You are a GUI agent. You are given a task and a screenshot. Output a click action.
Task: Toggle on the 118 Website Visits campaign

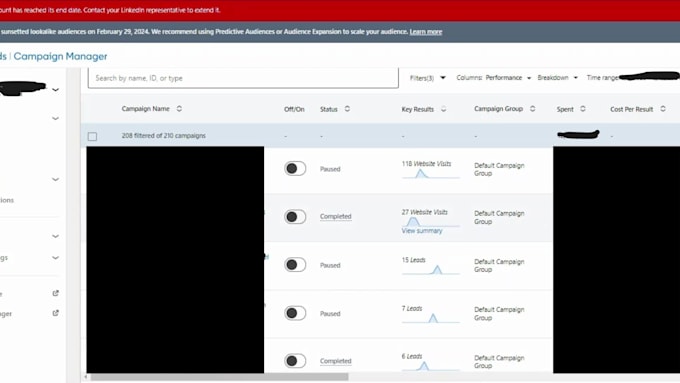(x=295, y=168)
